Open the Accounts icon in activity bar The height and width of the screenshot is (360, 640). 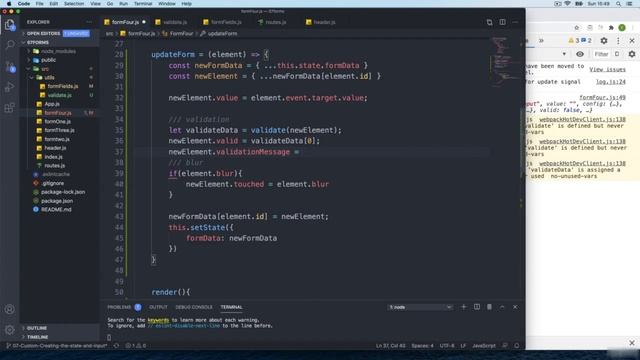tap(10, 309)
